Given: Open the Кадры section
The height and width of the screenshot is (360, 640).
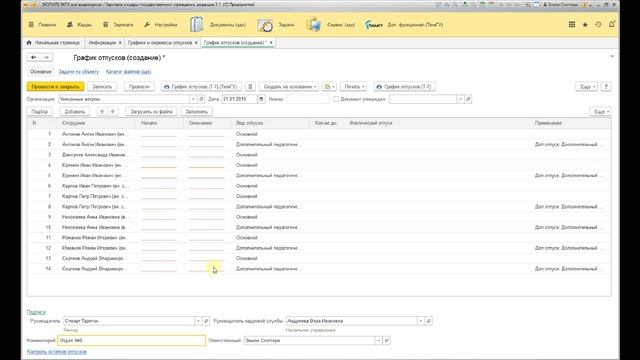Looking at the screenshot, I should [x=80, y=25].
